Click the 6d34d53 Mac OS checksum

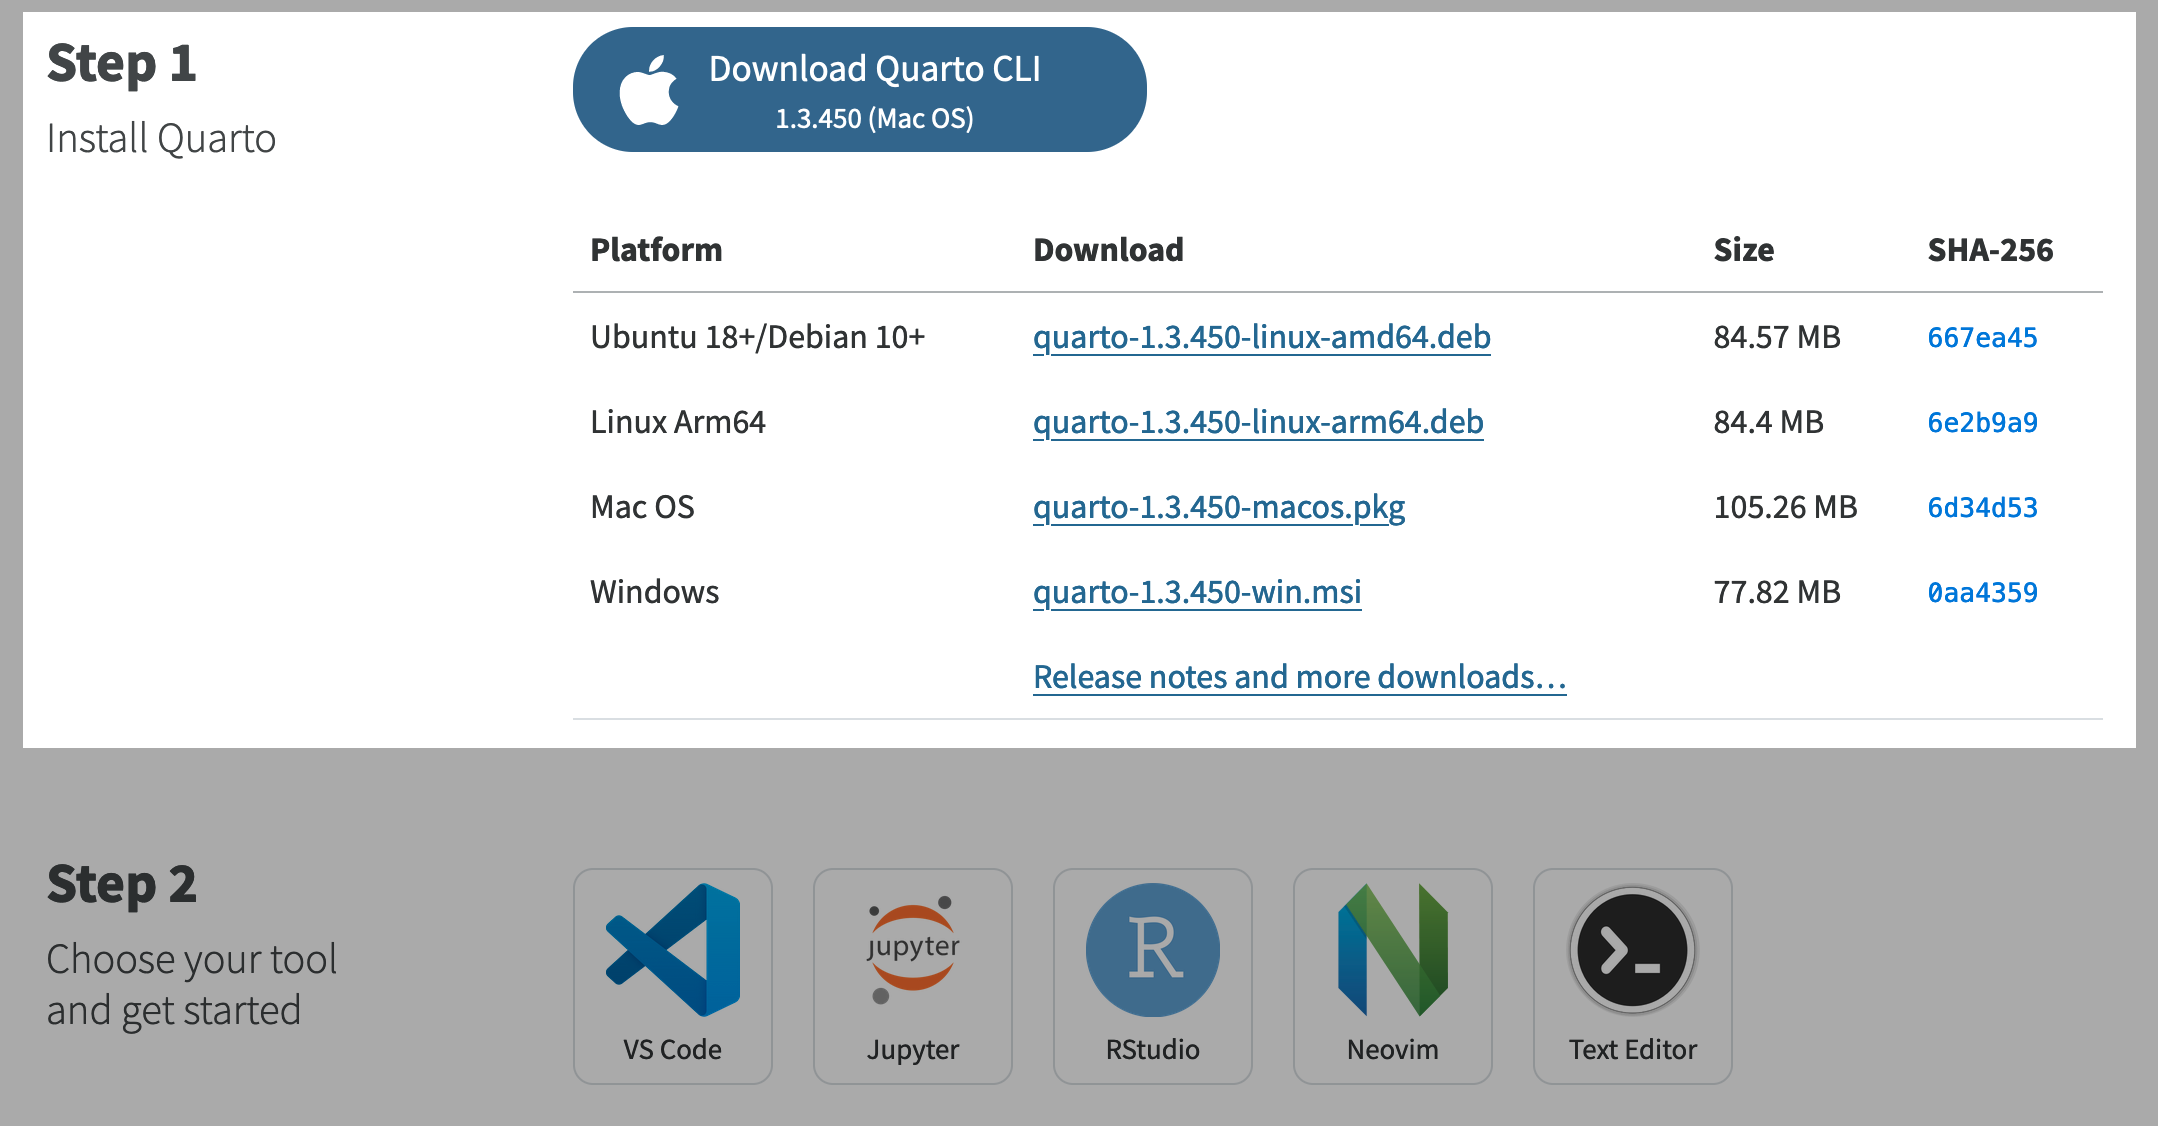click(1982, 508)
